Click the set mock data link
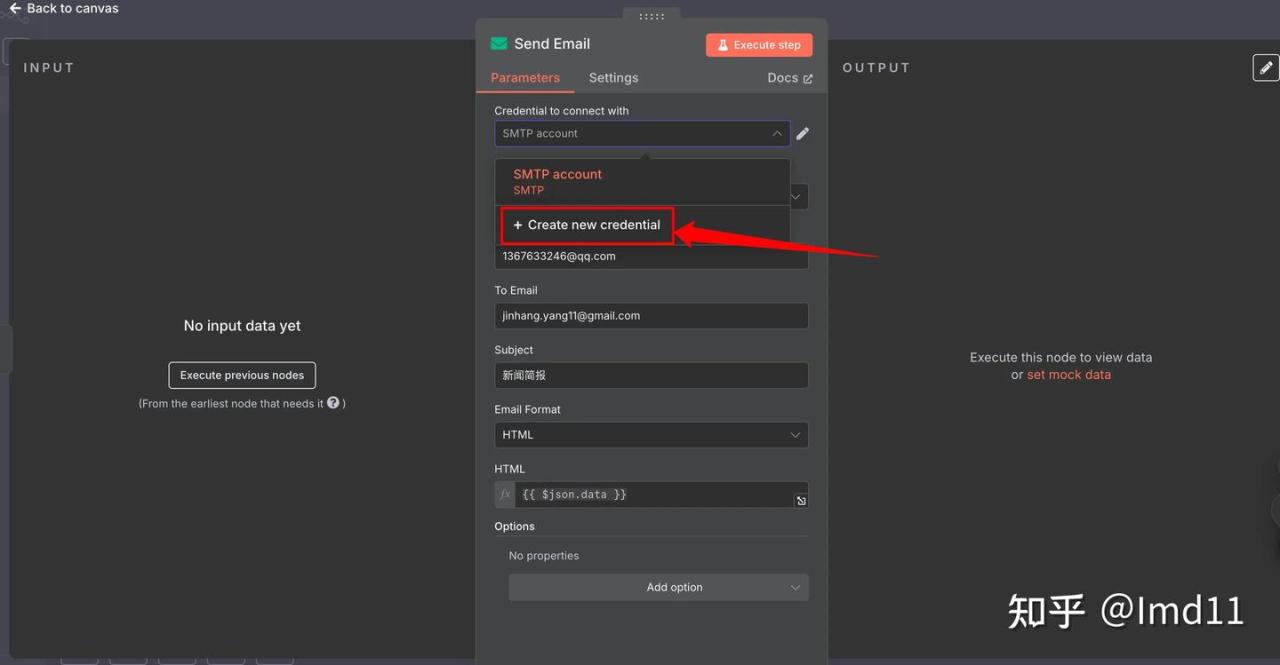Image resolution: width=1280 pixels, height=665 pixels. click(1068, 375)
